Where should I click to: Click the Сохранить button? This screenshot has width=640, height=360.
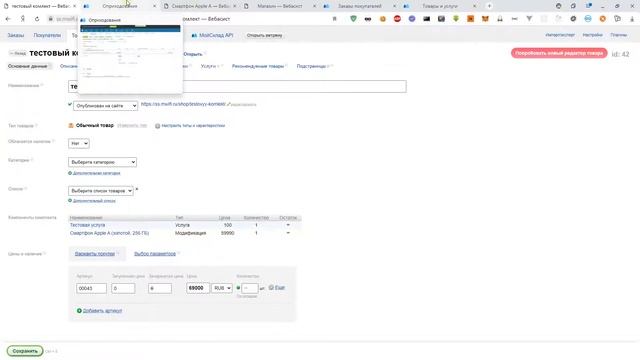pyautogui.click(x=25, y=351)
